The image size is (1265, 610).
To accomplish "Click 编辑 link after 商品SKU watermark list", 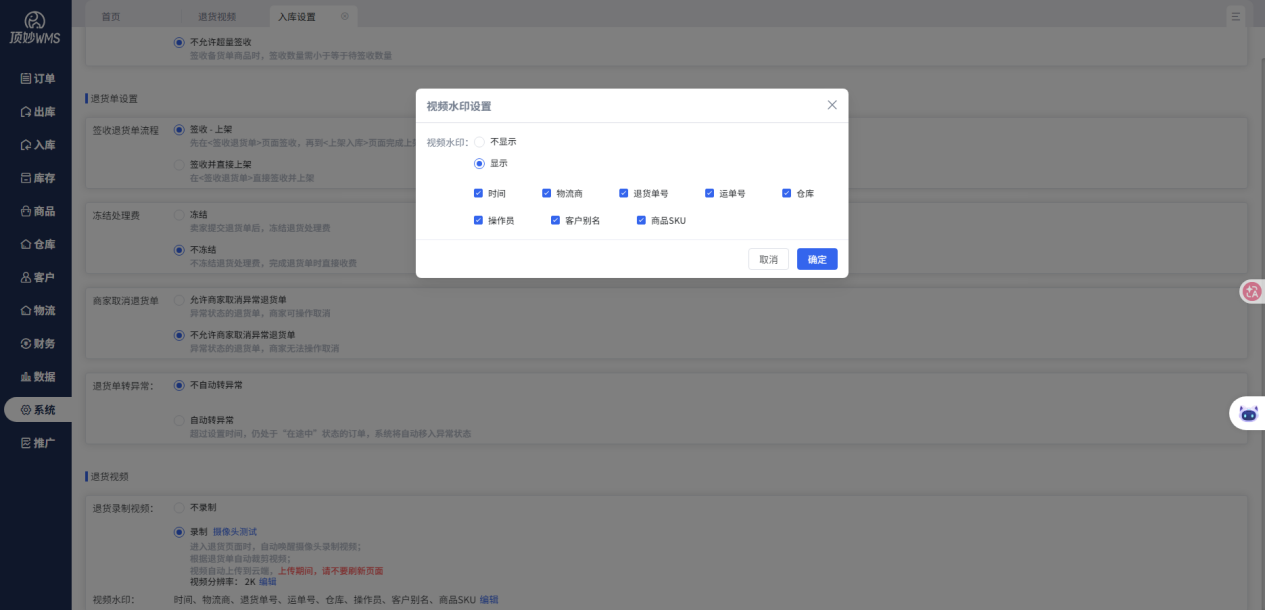I will click(x=489, y=600).
